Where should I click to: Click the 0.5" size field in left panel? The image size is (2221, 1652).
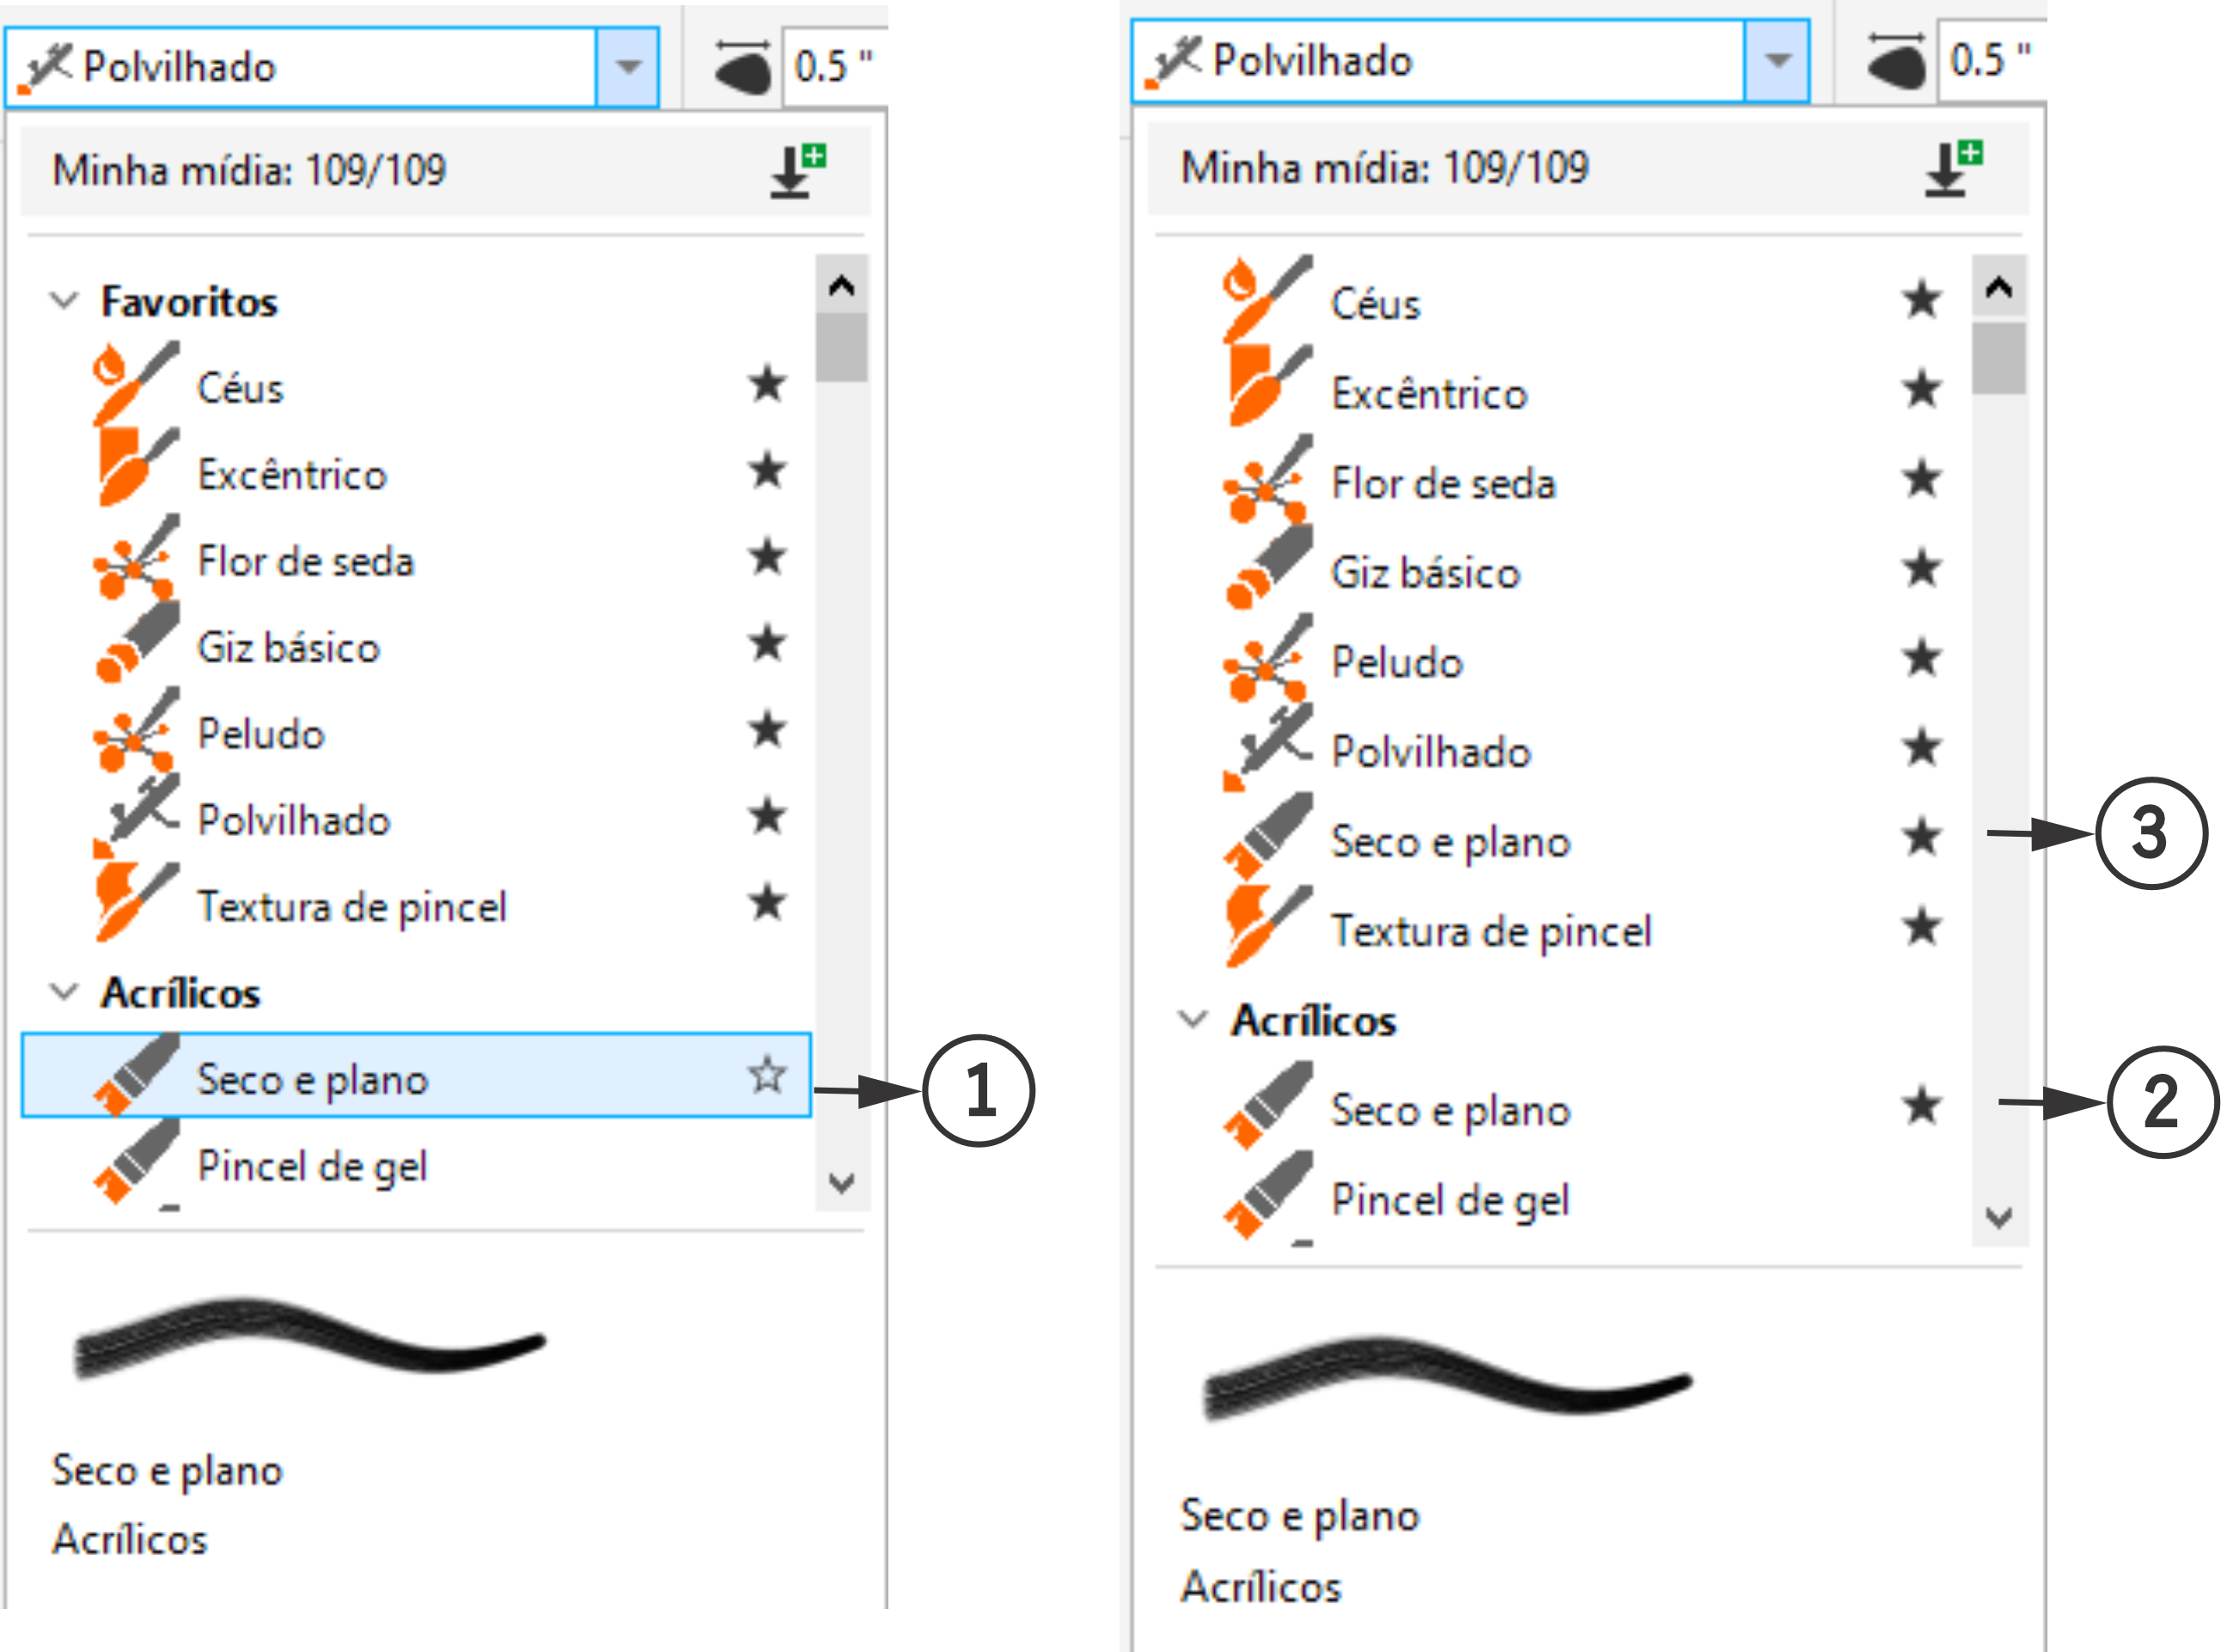835,67
